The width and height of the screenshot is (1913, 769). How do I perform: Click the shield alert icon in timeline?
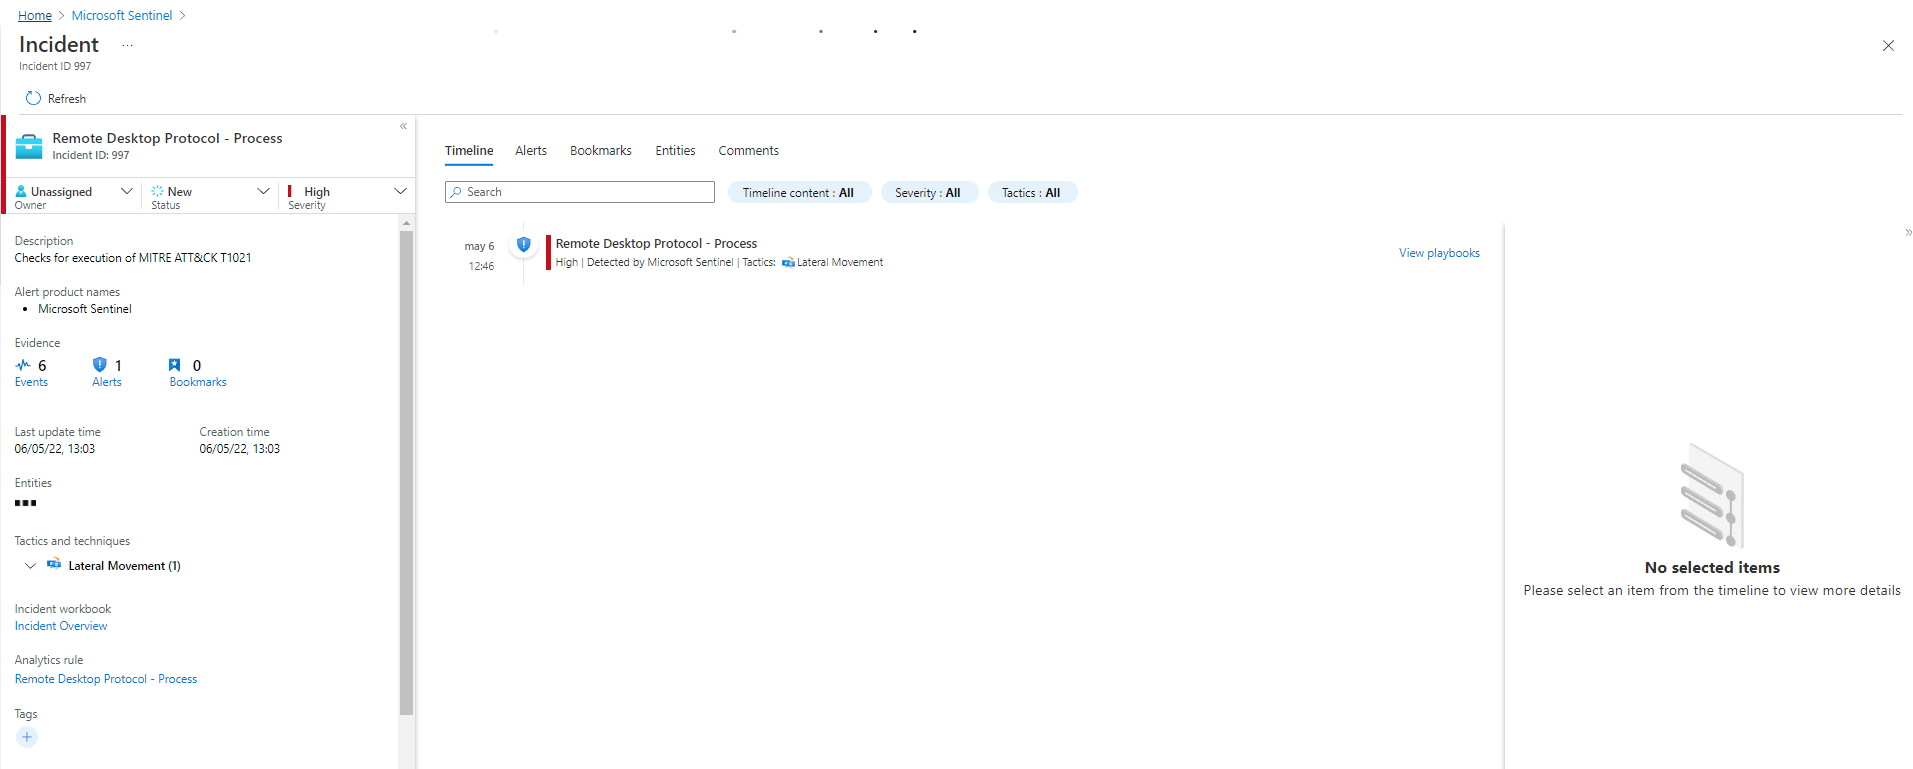pyautogui.click(x=523, y=244)
